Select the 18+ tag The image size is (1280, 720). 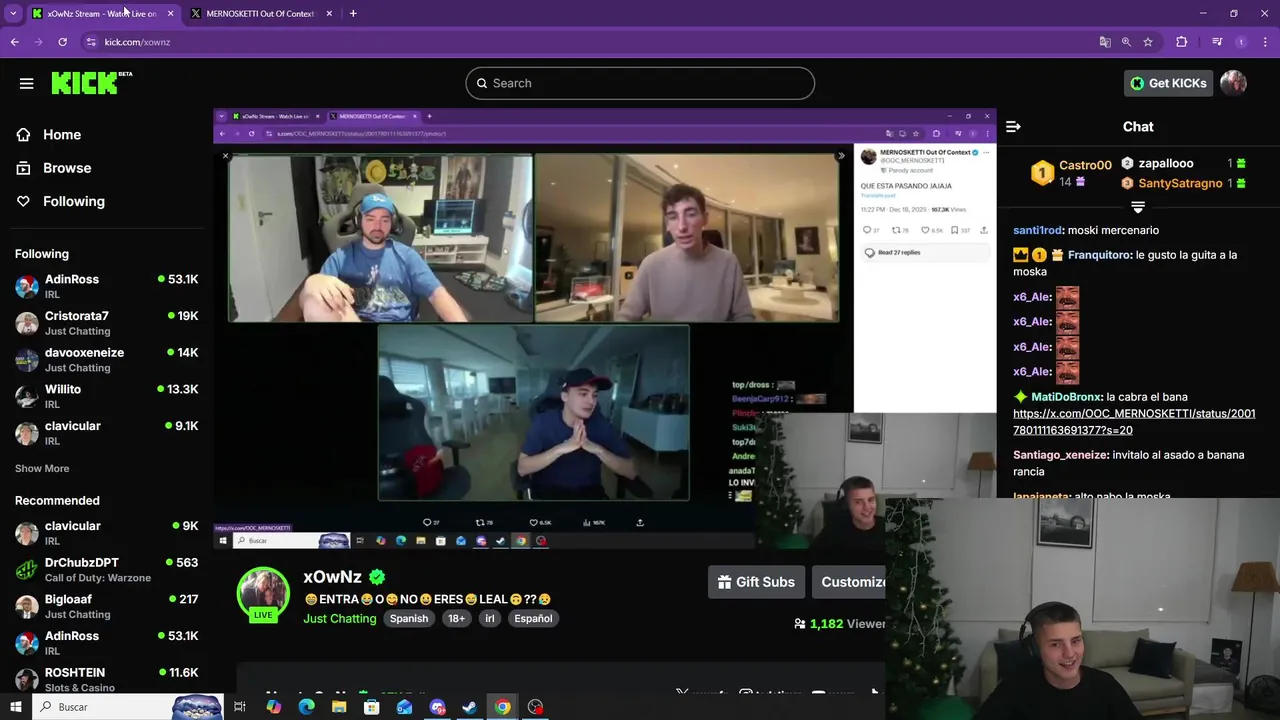click(456, 618)
